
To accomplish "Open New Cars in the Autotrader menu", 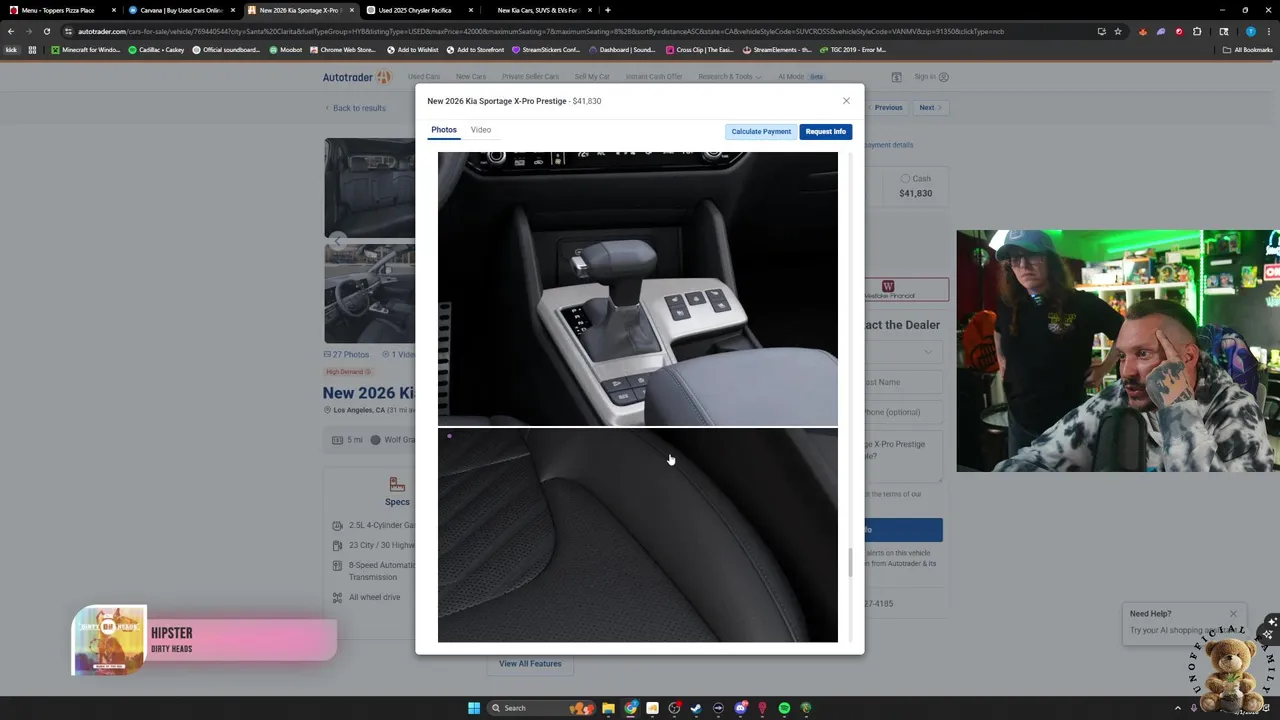I will pyautogui.click(x=471, y=77).
